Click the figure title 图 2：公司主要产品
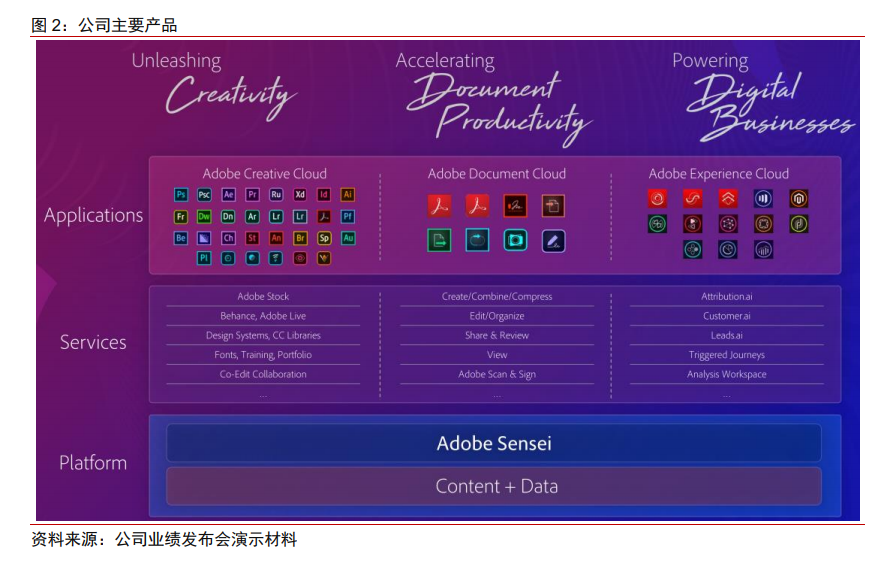The height and width of the screenshot is (578, 887). 104,25
